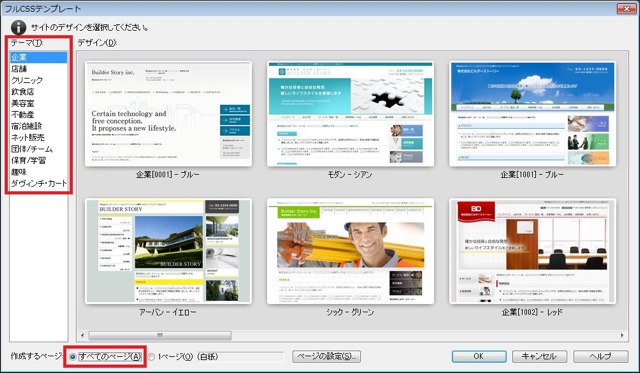640x373 pixels.
Task: Select the 店舗 theme
Action: [x=39, y=69]
